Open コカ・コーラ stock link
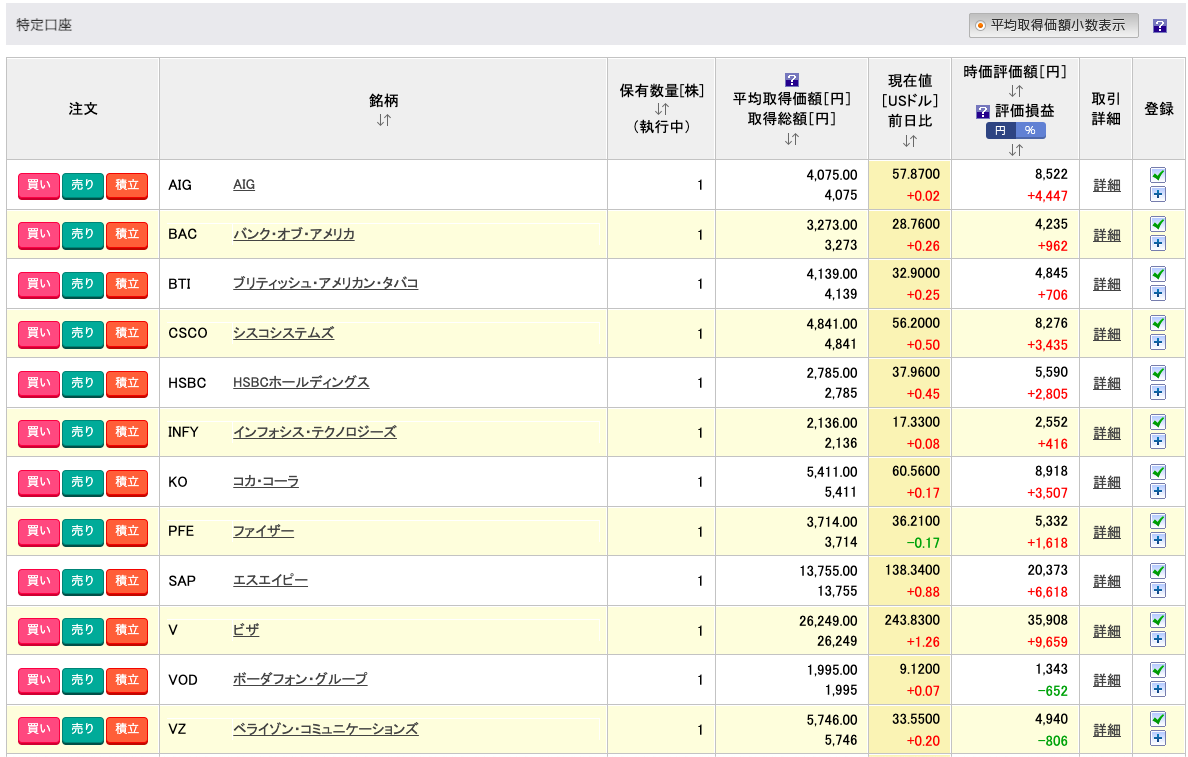 (266, 482)
